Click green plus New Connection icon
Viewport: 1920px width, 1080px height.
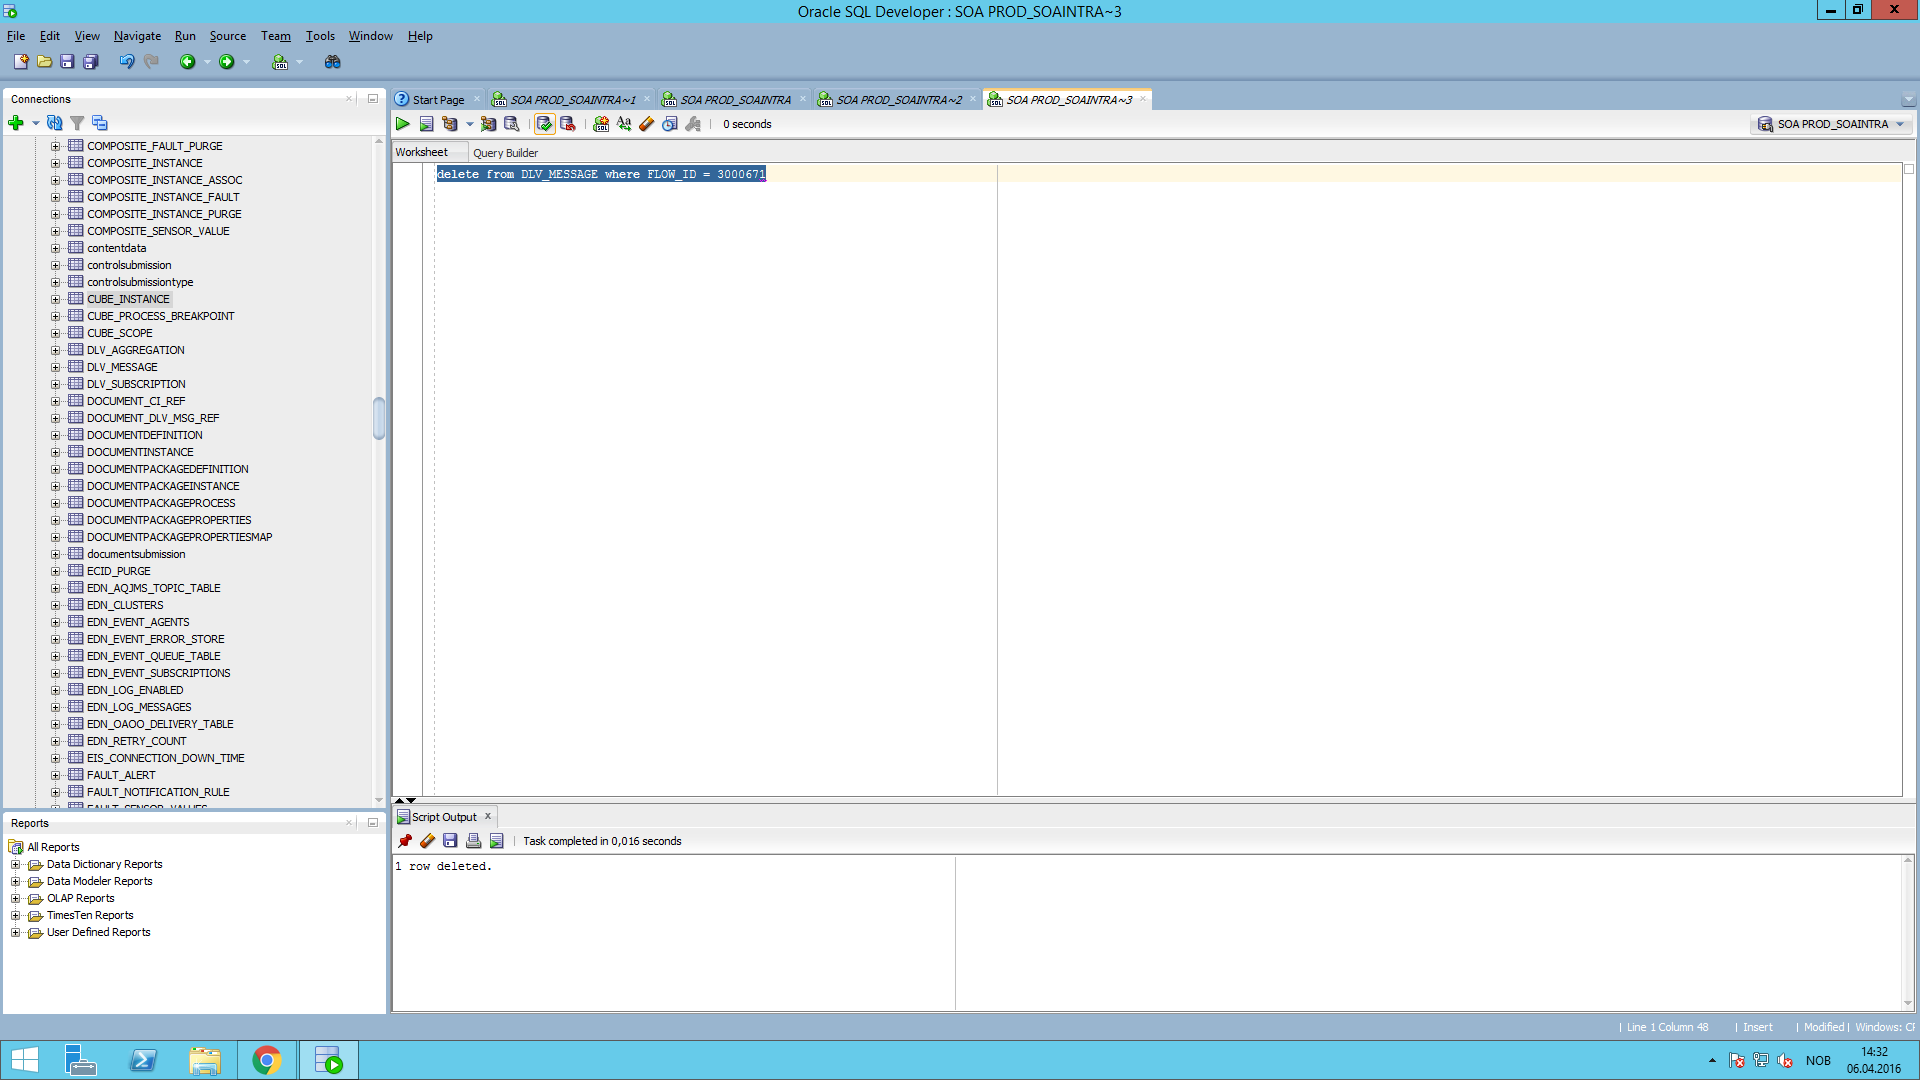click(x=15, y=123)
